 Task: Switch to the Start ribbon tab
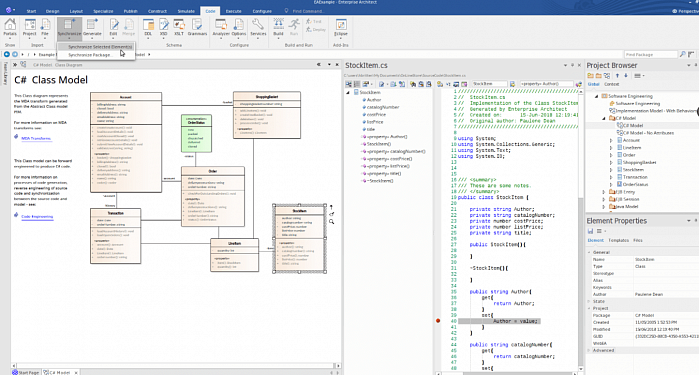(x=31, y=11)
